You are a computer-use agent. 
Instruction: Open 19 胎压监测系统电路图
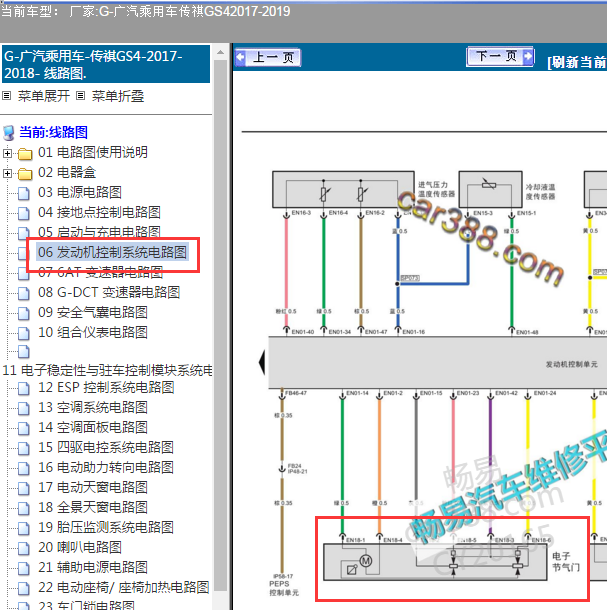click(106, 528)
